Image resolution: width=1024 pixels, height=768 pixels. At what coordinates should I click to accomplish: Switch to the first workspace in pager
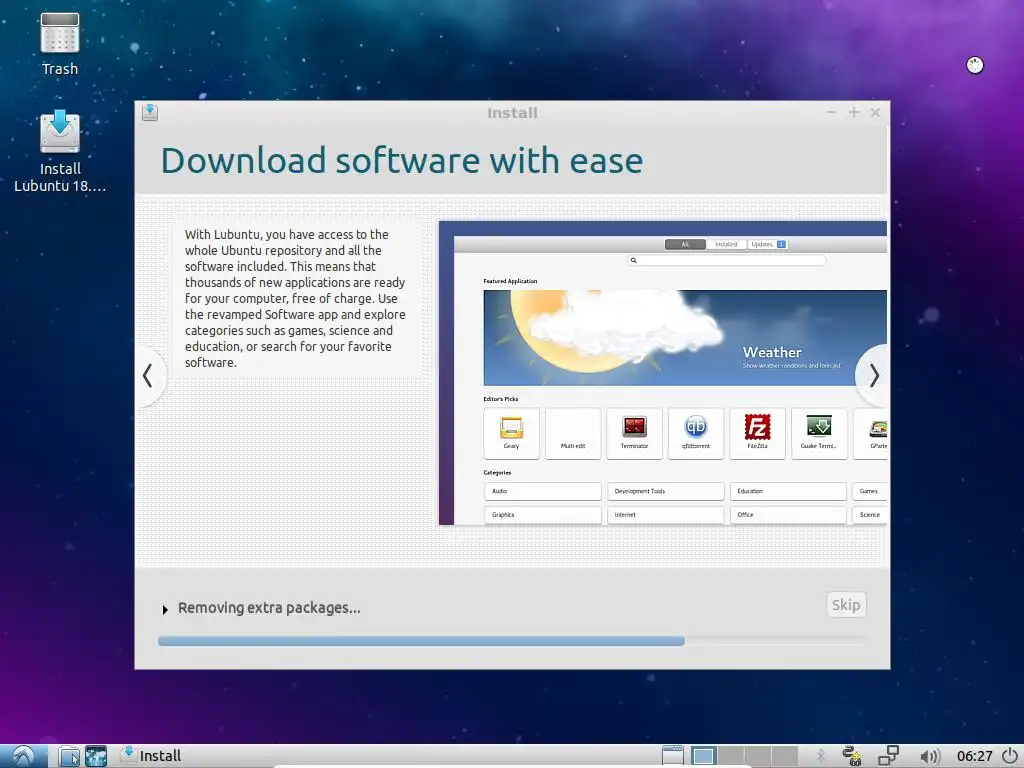pyautogui.click(x=703, y=756)
